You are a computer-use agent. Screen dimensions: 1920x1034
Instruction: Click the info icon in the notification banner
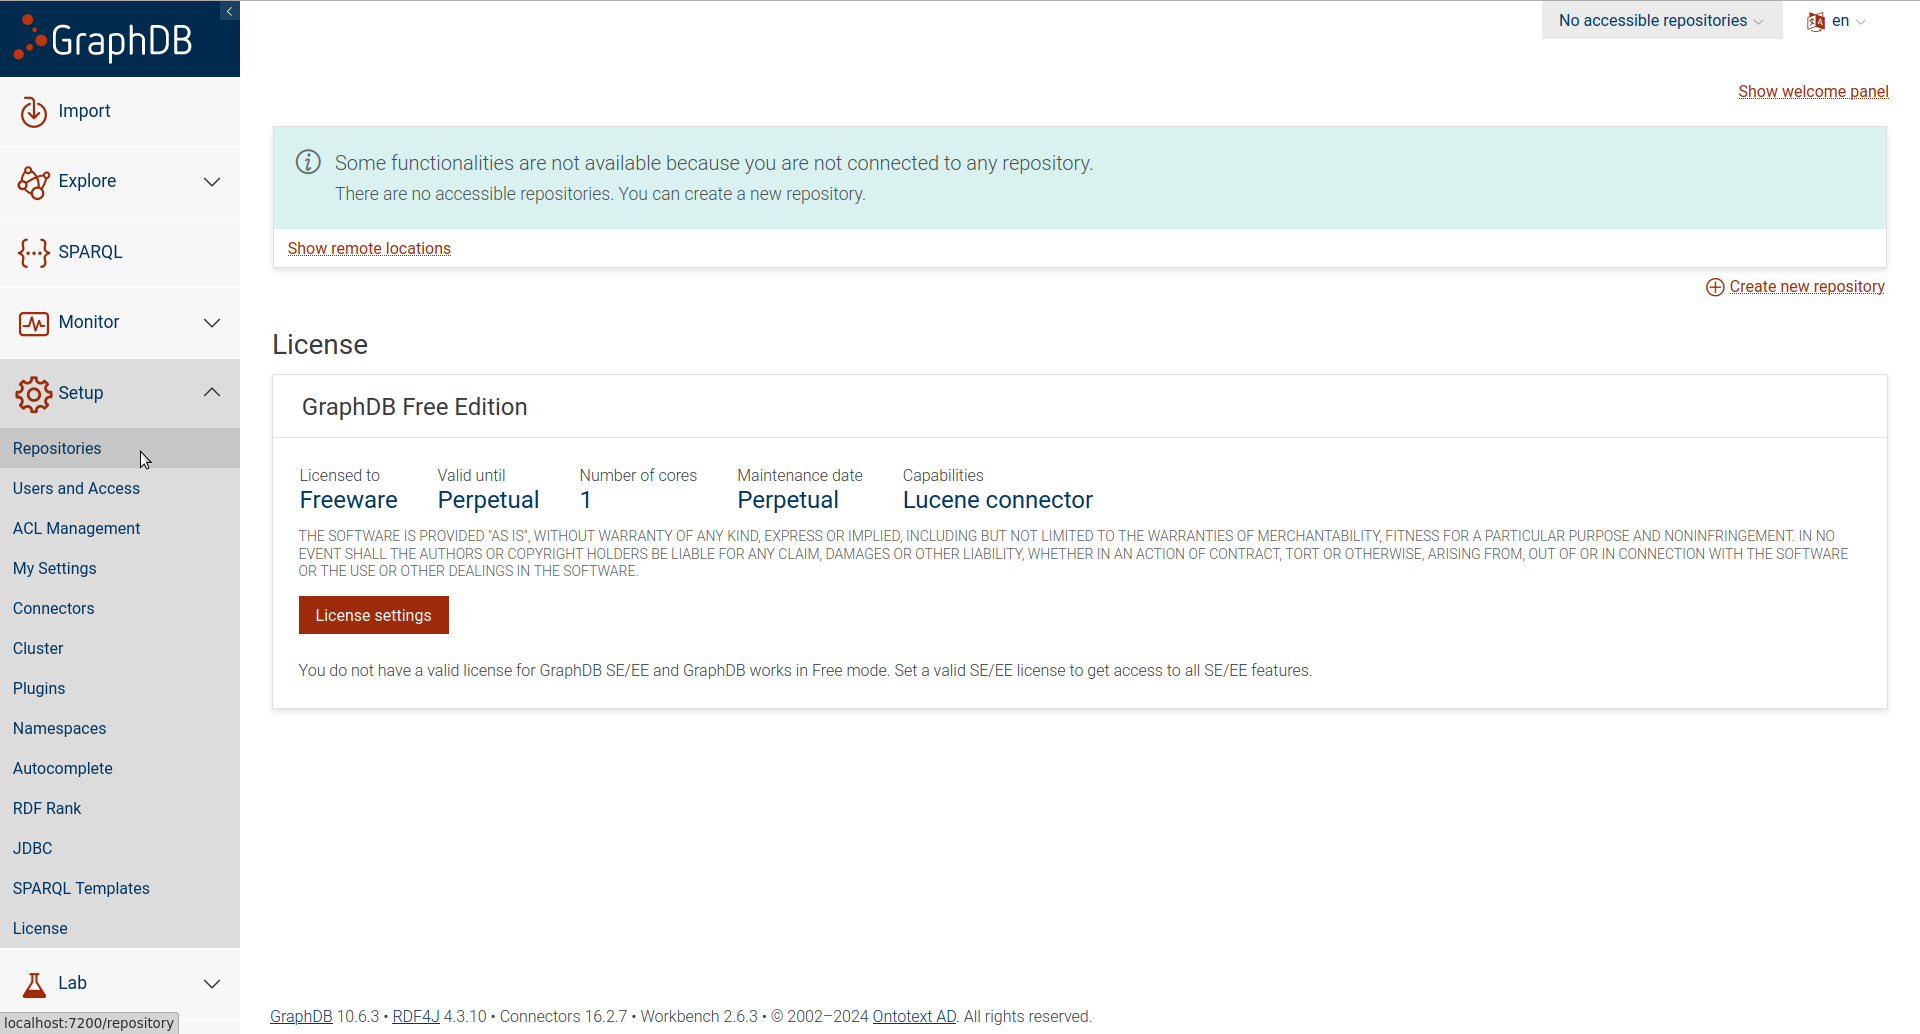[308, 161]
